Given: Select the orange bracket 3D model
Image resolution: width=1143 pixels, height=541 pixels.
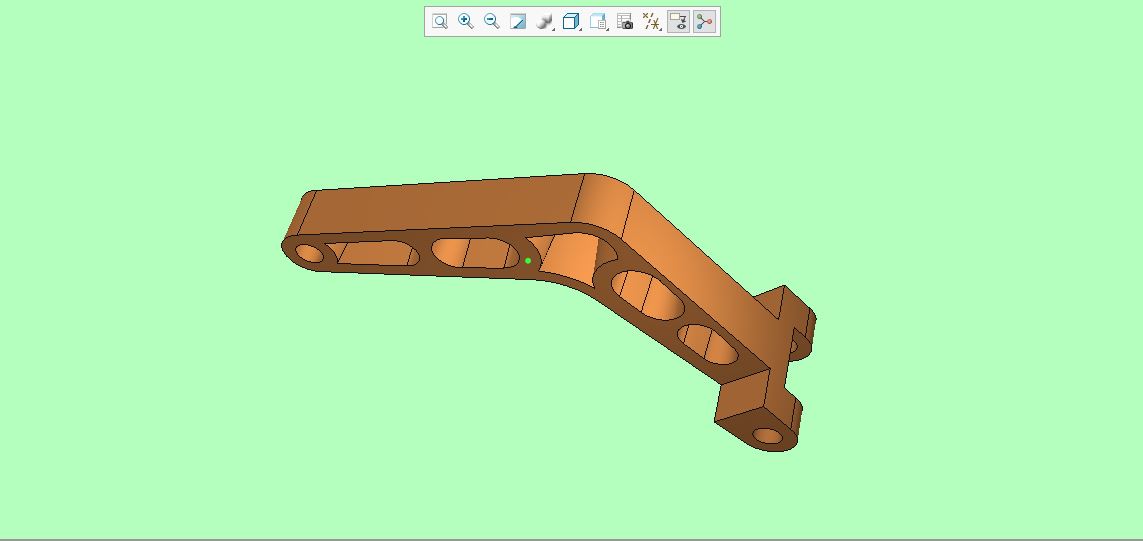Looking at the screenshot, I should tap(548, 312).
